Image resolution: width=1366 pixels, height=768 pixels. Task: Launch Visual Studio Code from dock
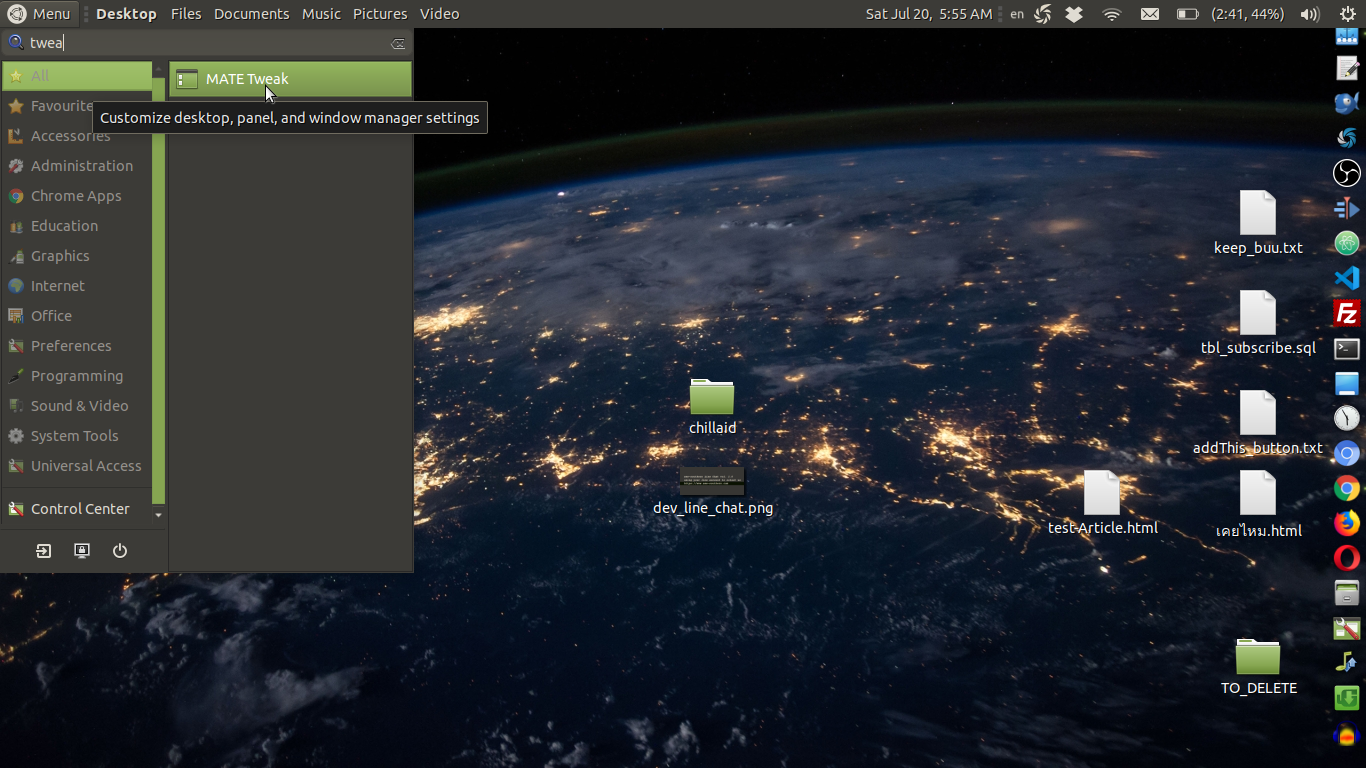pyautogui.click(x=1347, y=278)
